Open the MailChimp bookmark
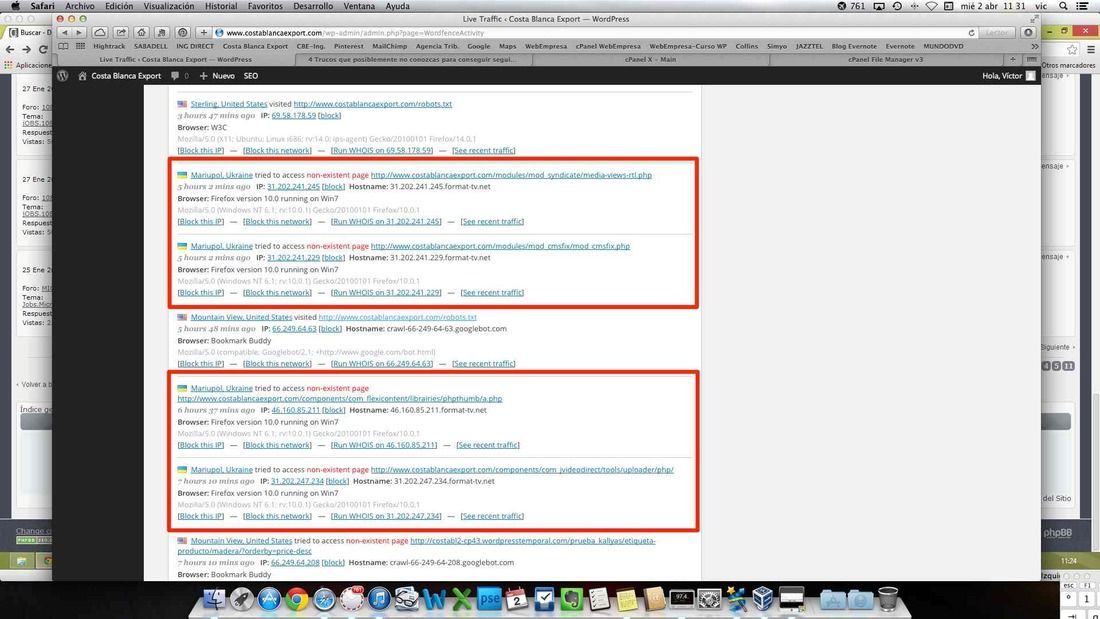1100x619 pixels. pyautogui.click(x=389, y=46)
